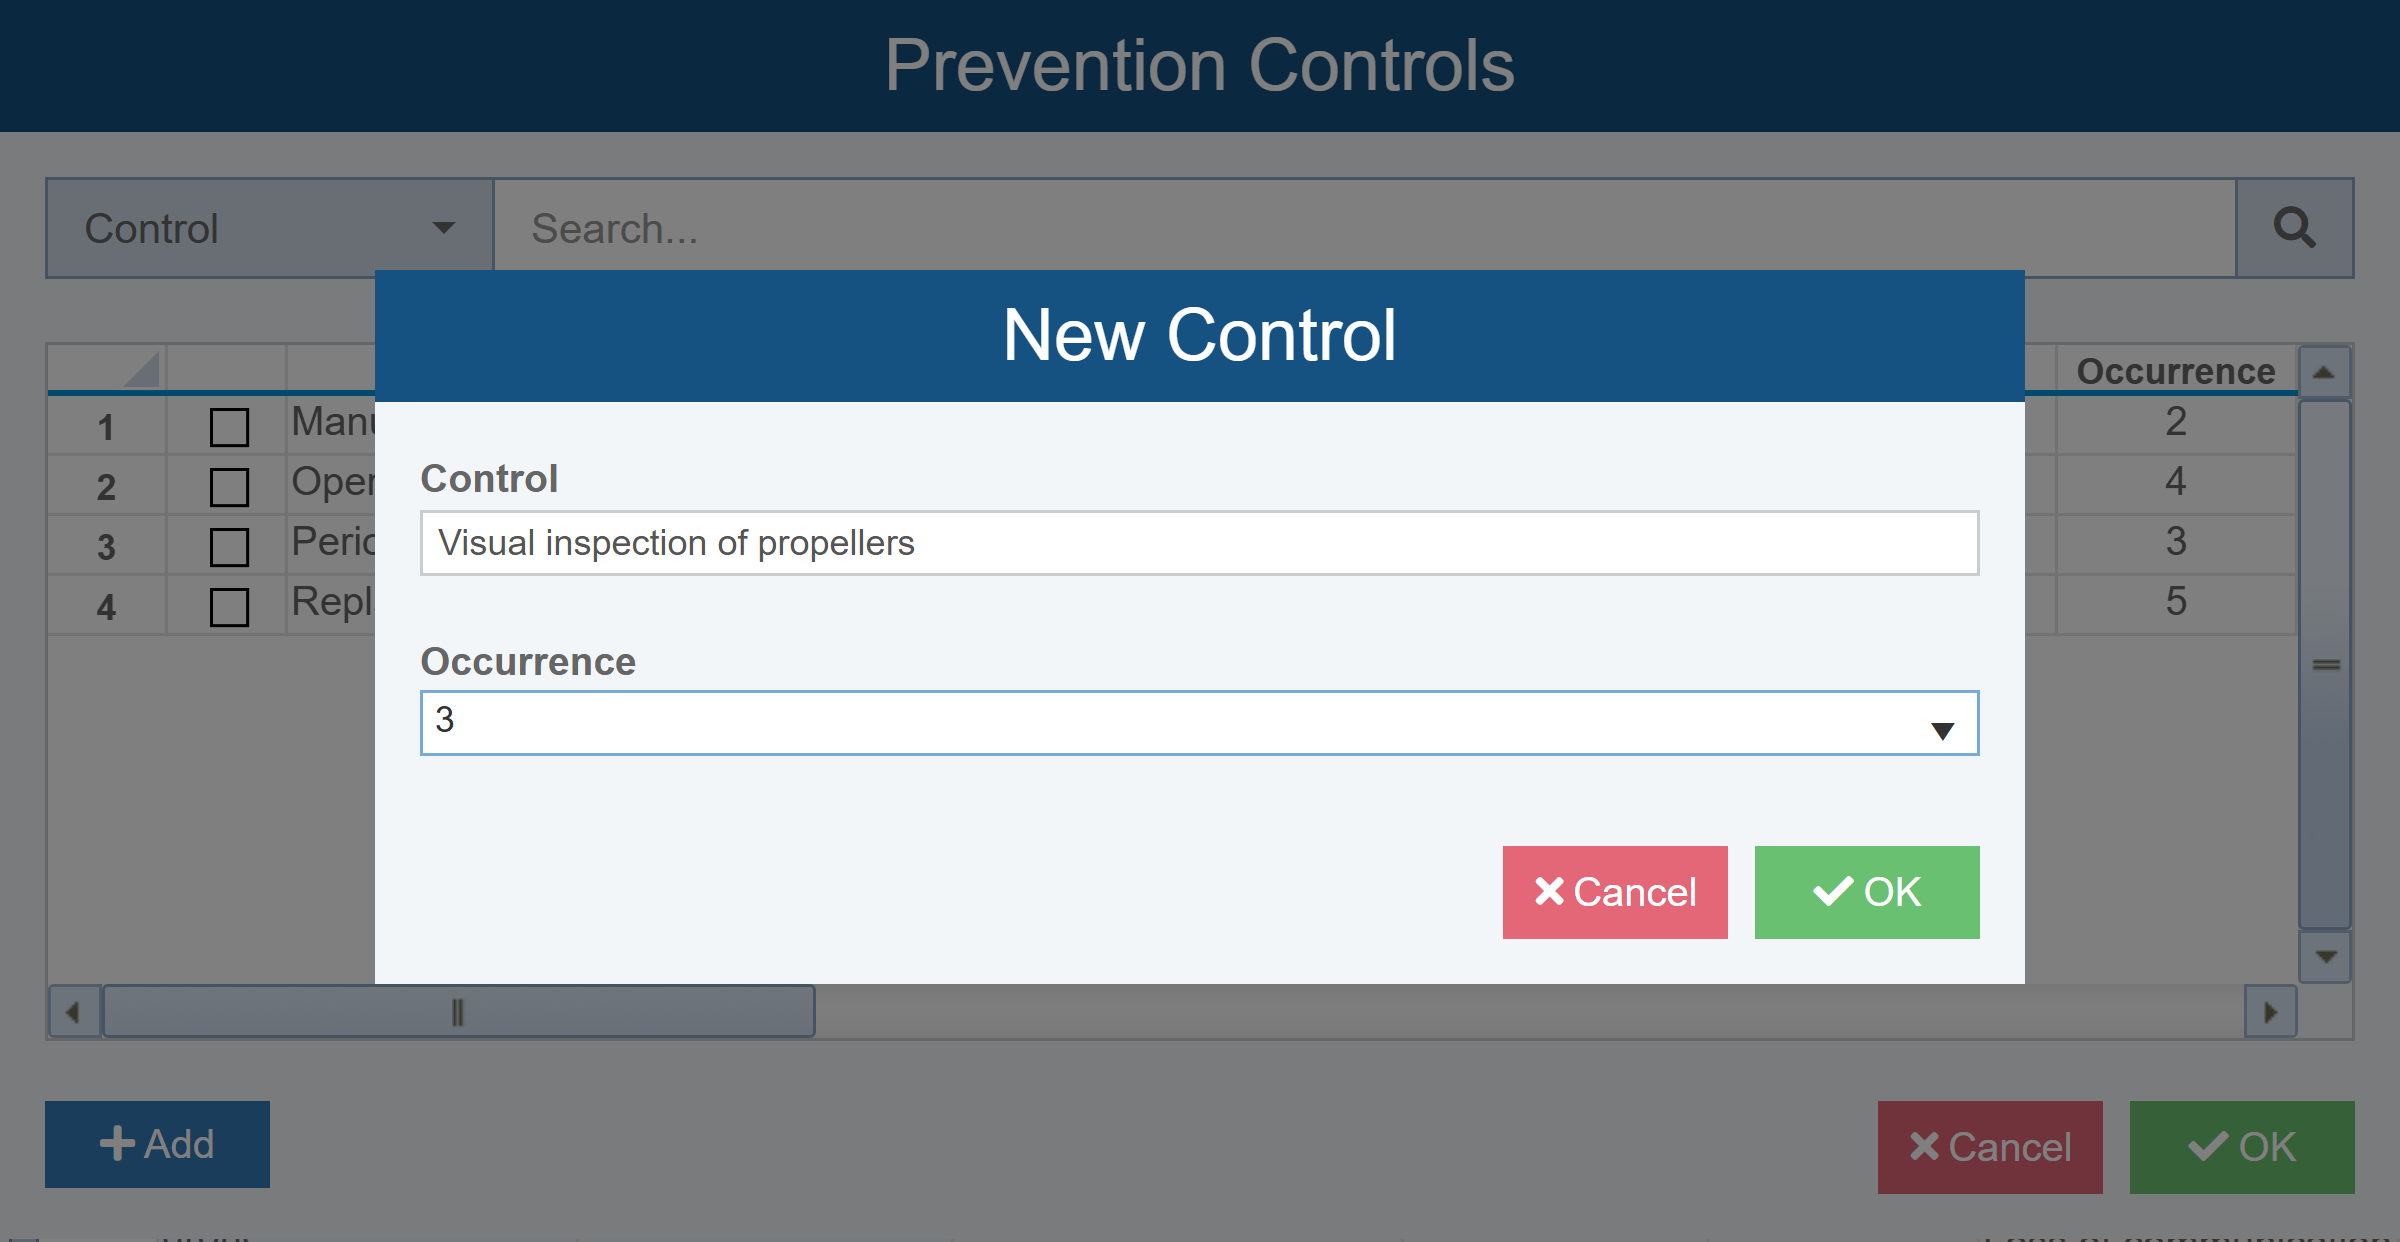Confirm the New Control dialog with OK
Screen dimensions: 2400x1242
click(x=1866, y=892)
